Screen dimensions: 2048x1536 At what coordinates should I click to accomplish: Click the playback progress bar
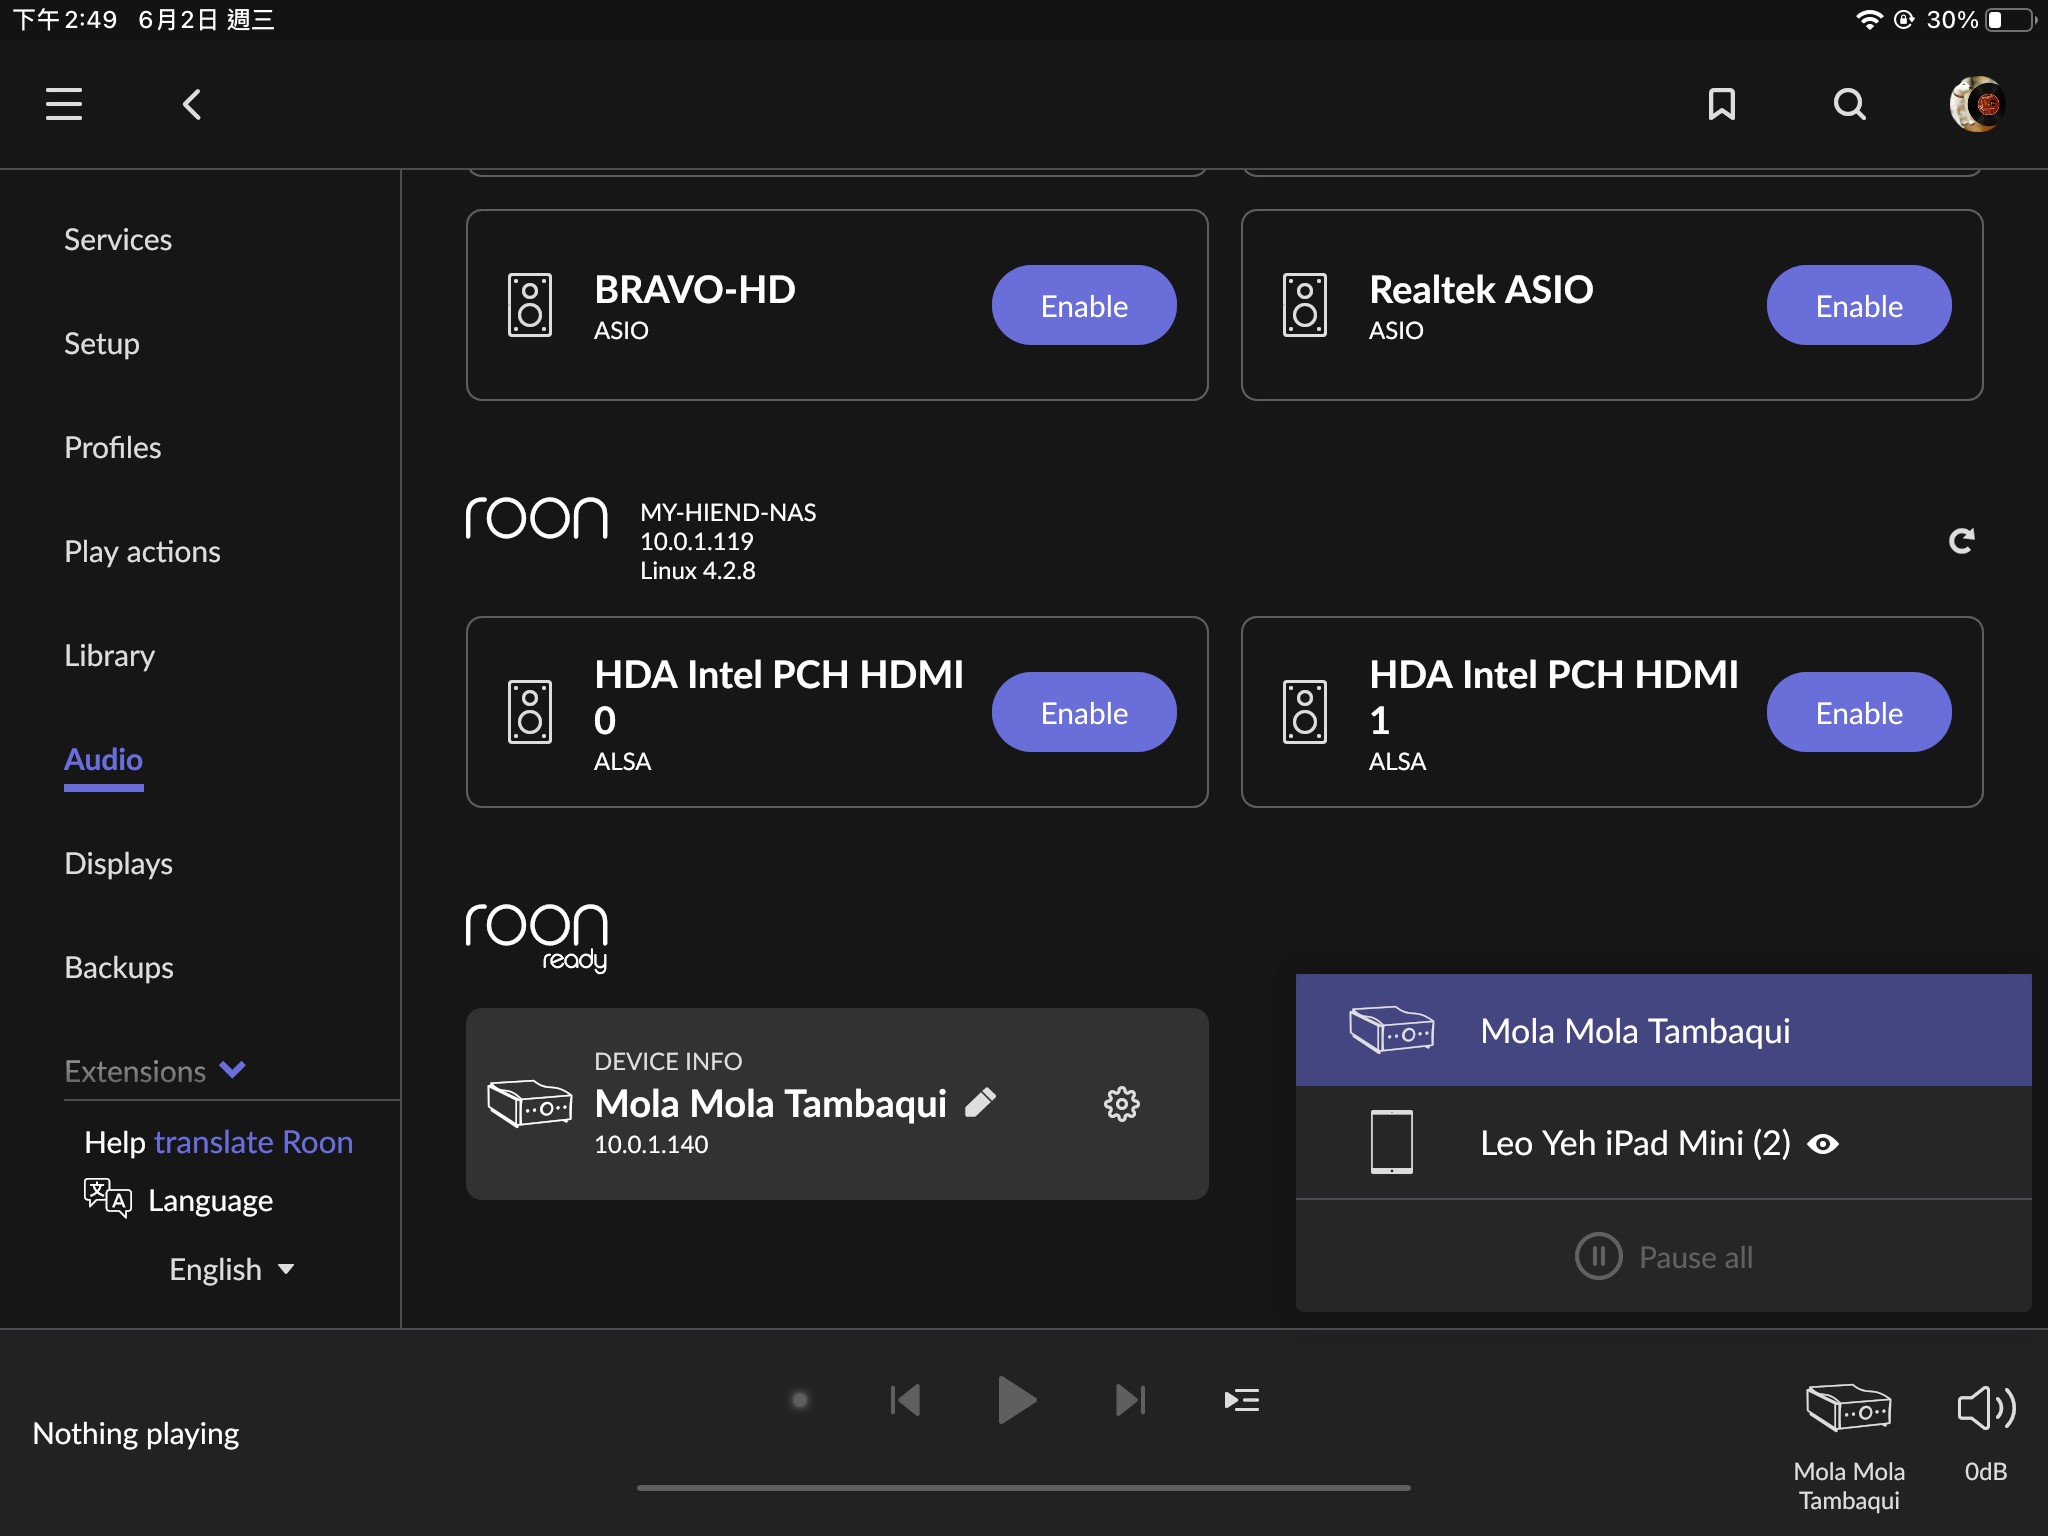1024,1487
